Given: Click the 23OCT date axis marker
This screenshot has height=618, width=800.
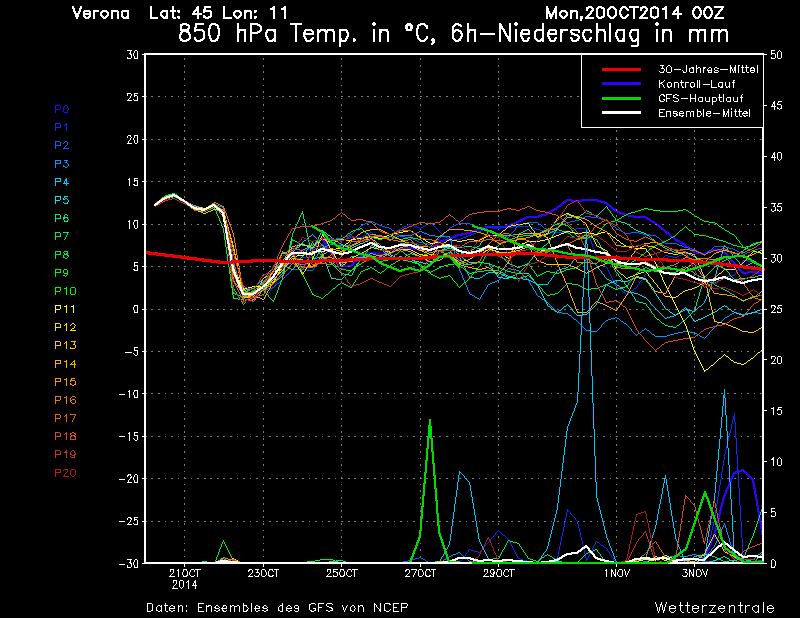Looking at the screenshot, I should point(263,573).
